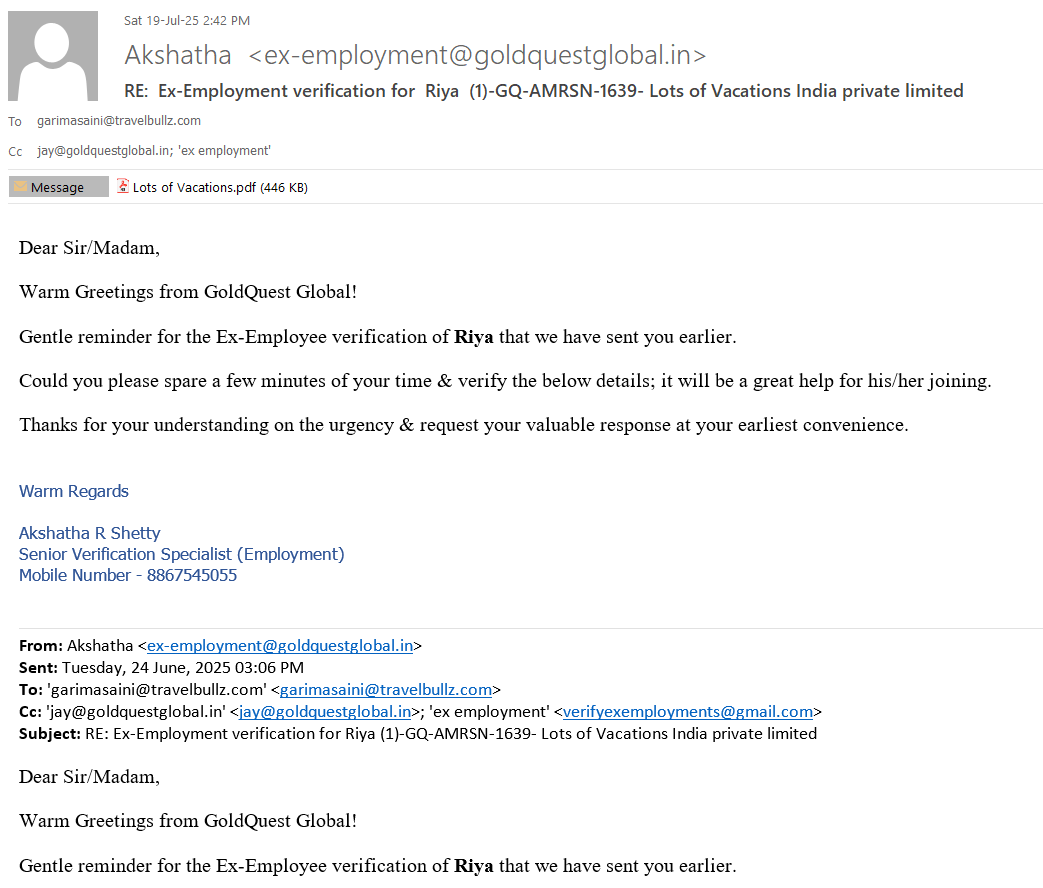Click the date Sat 19-Jul-25 2:42 PM
This screenshot has height=888, width=1043.
tap(186, 20)
